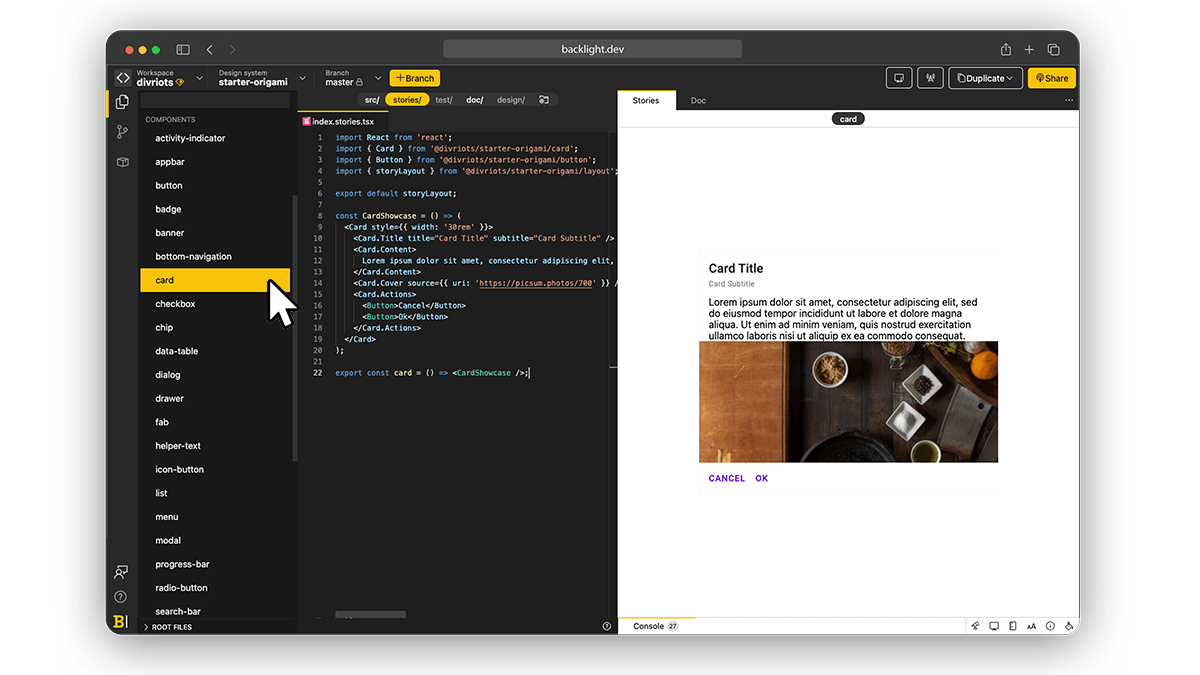Open the feedback icon in left sidebar
This screenshot has height=675, width=1200.
[x=121, y=572]
